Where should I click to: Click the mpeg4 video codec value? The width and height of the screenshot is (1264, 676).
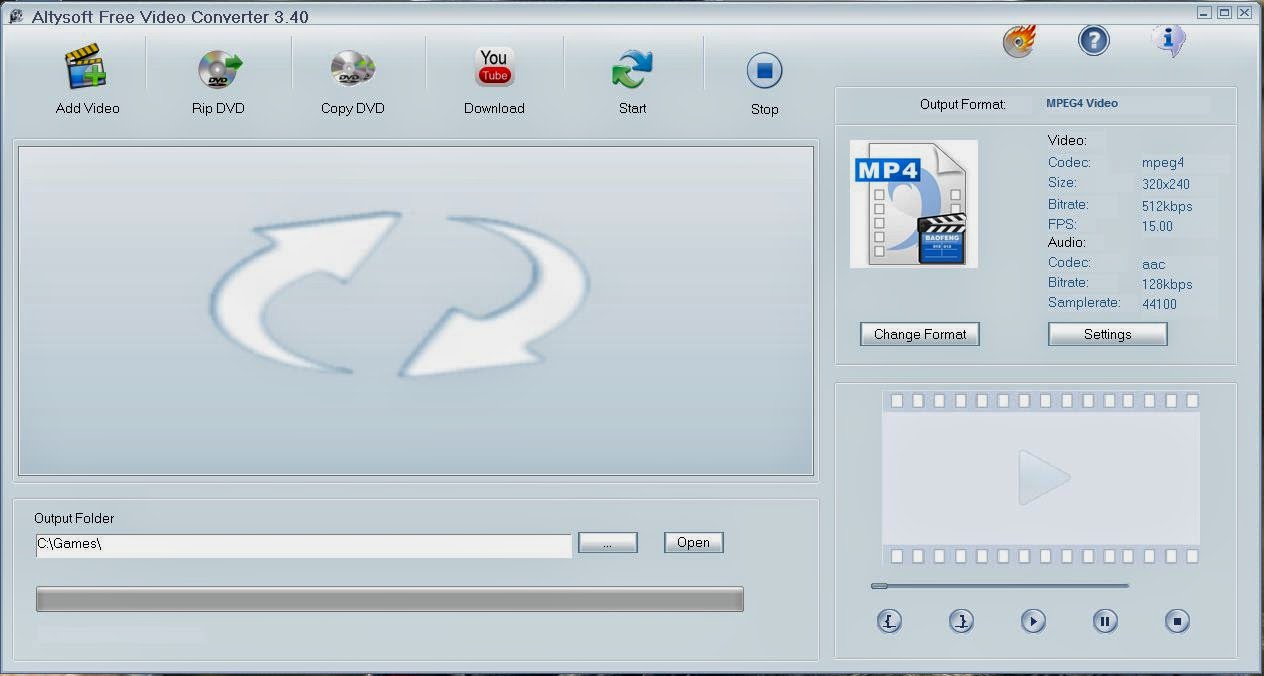click(x=1163, y=162)
